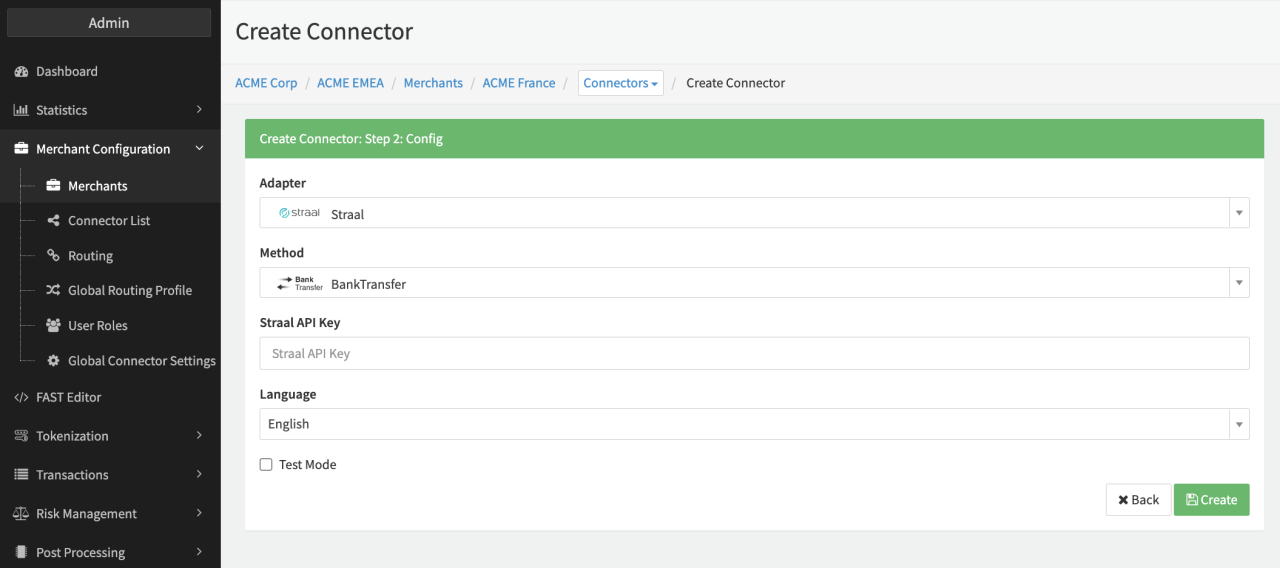Click the Global Routing Profile shuffle icon
The image size is (1280, 568).
(54, 291)
